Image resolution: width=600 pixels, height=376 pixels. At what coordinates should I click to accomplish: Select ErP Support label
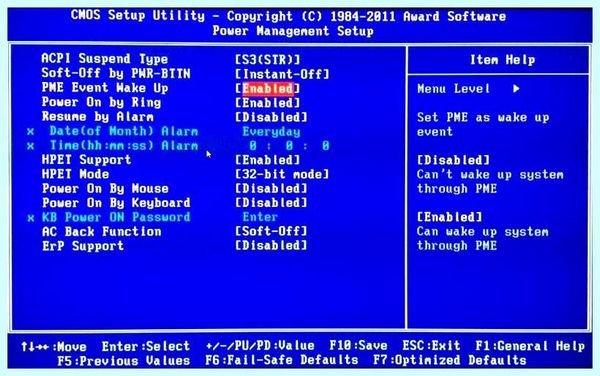point(83,246)
